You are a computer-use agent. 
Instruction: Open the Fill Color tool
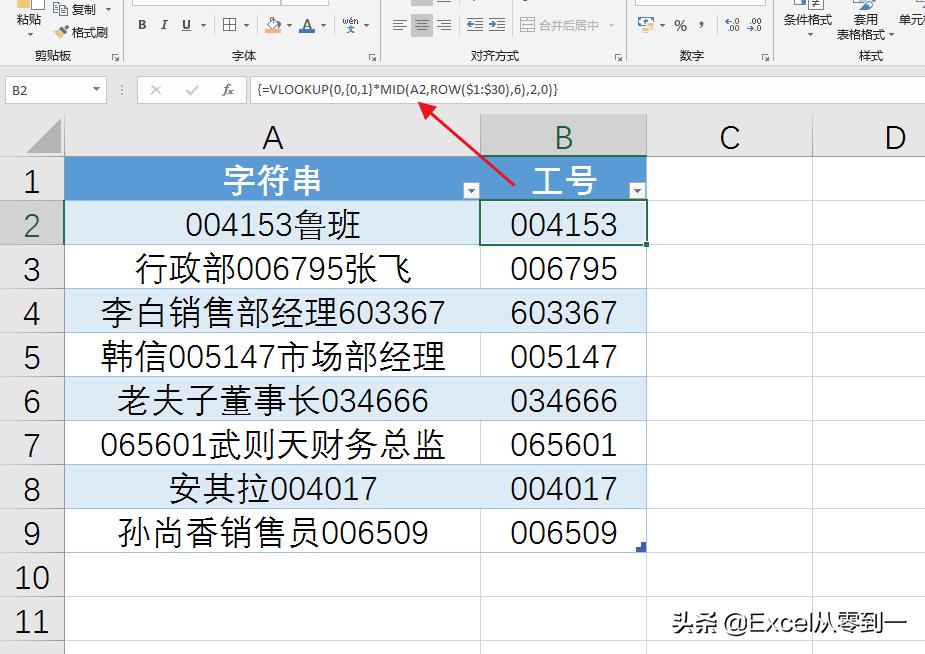coord(275,24)
